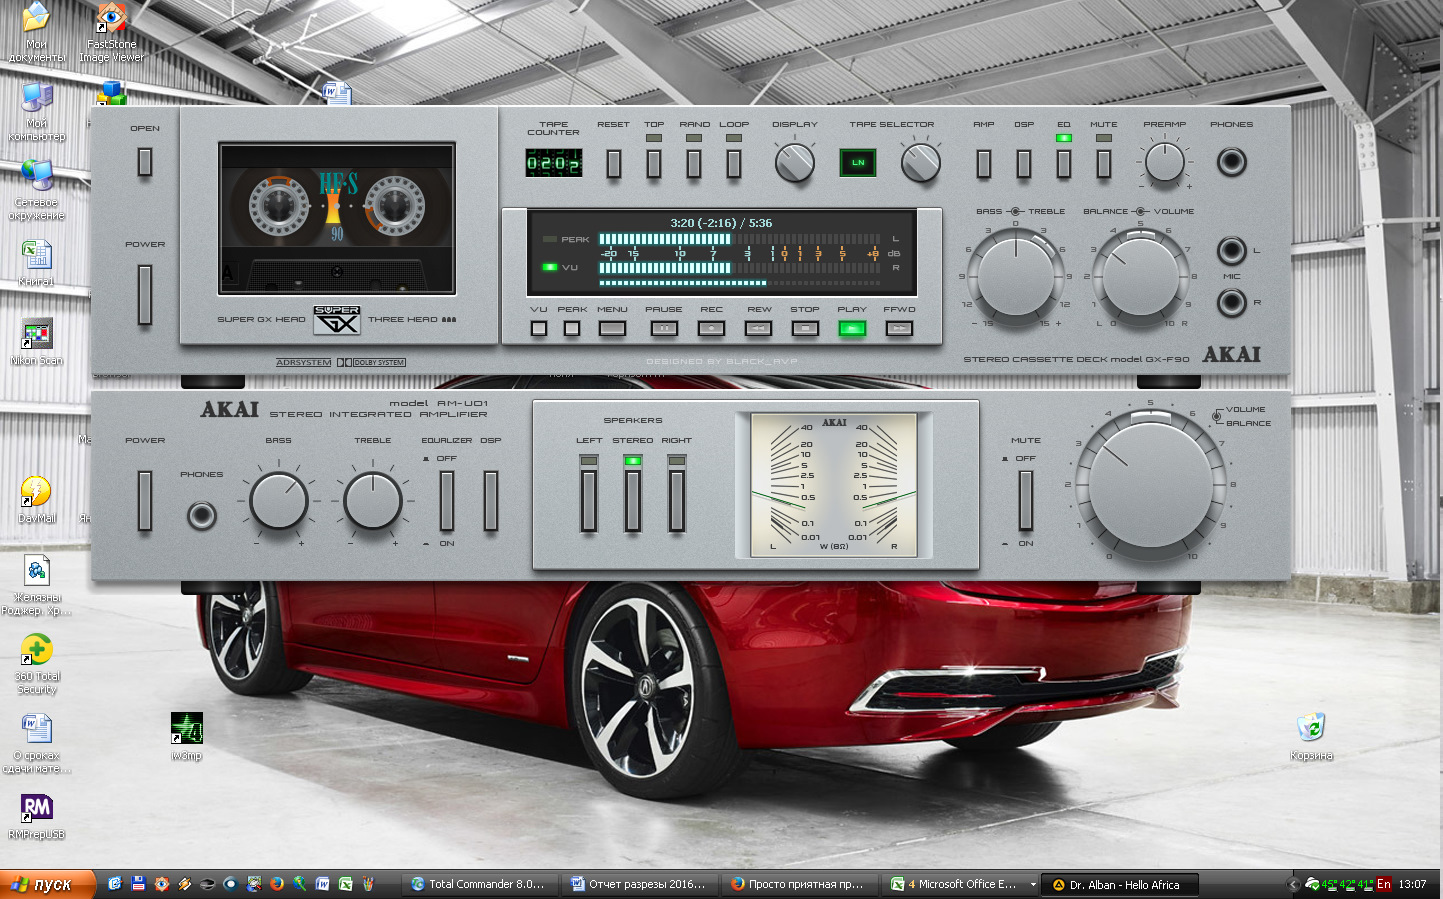Open the пуск Start menu
The height and width of the screenshot is (899, 1443).
pyautogui.click(x=48, y=884)
